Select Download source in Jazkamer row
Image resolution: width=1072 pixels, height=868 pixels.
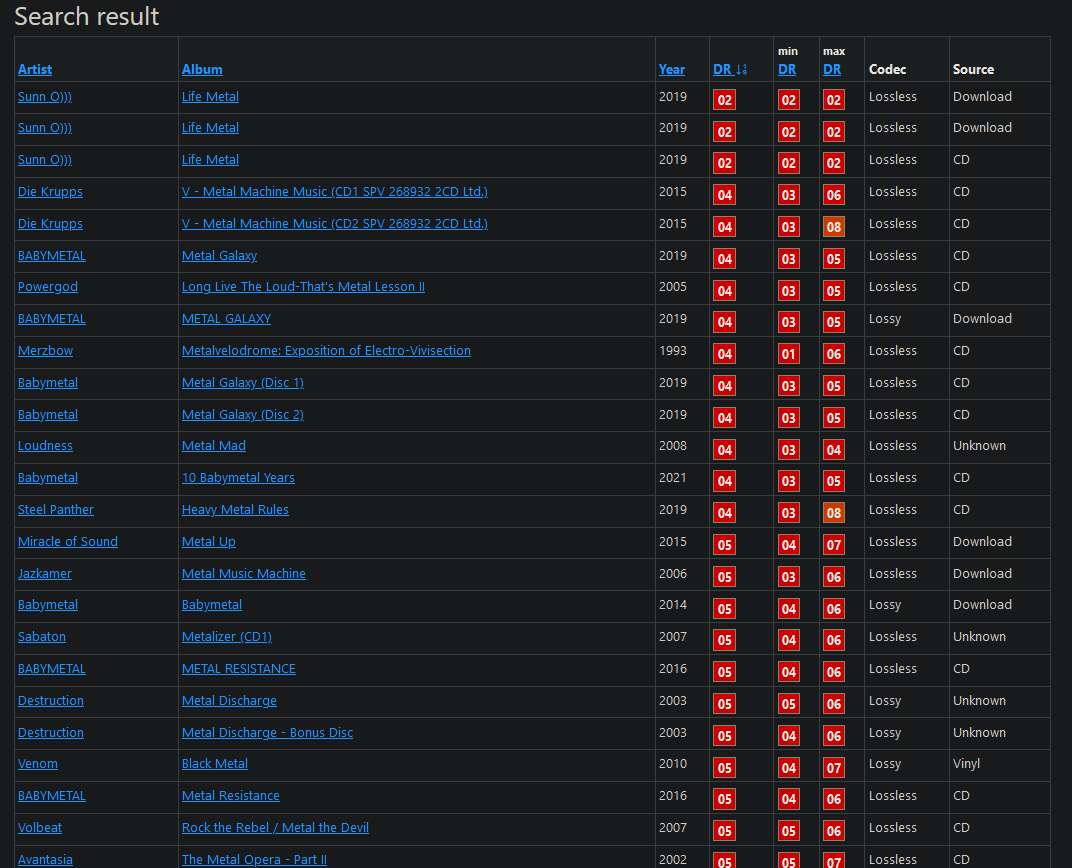tap(982, 573)
